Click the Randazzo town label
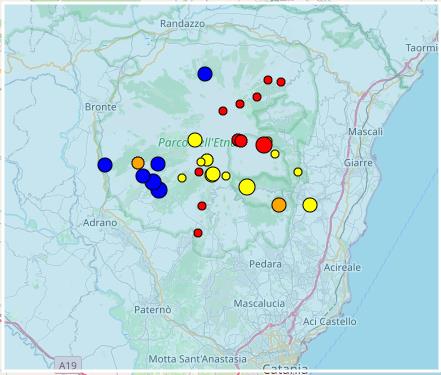Image resolution: width=441 pixels, height=375 pixels. [182, 24]
